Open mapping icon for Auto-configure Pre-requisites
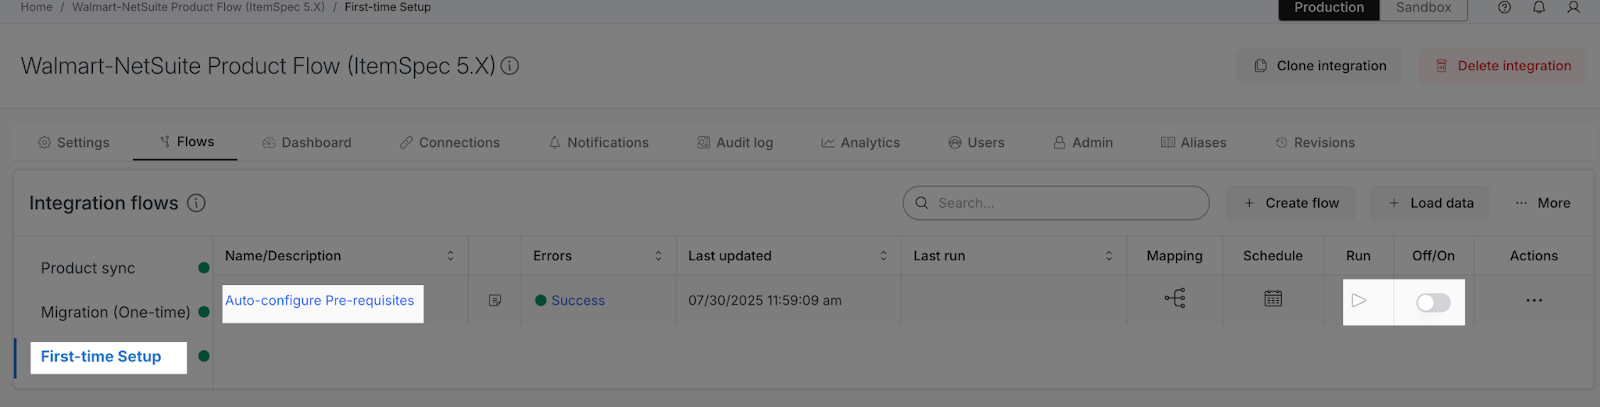The image size is (1600, 407). point(1175,298)
